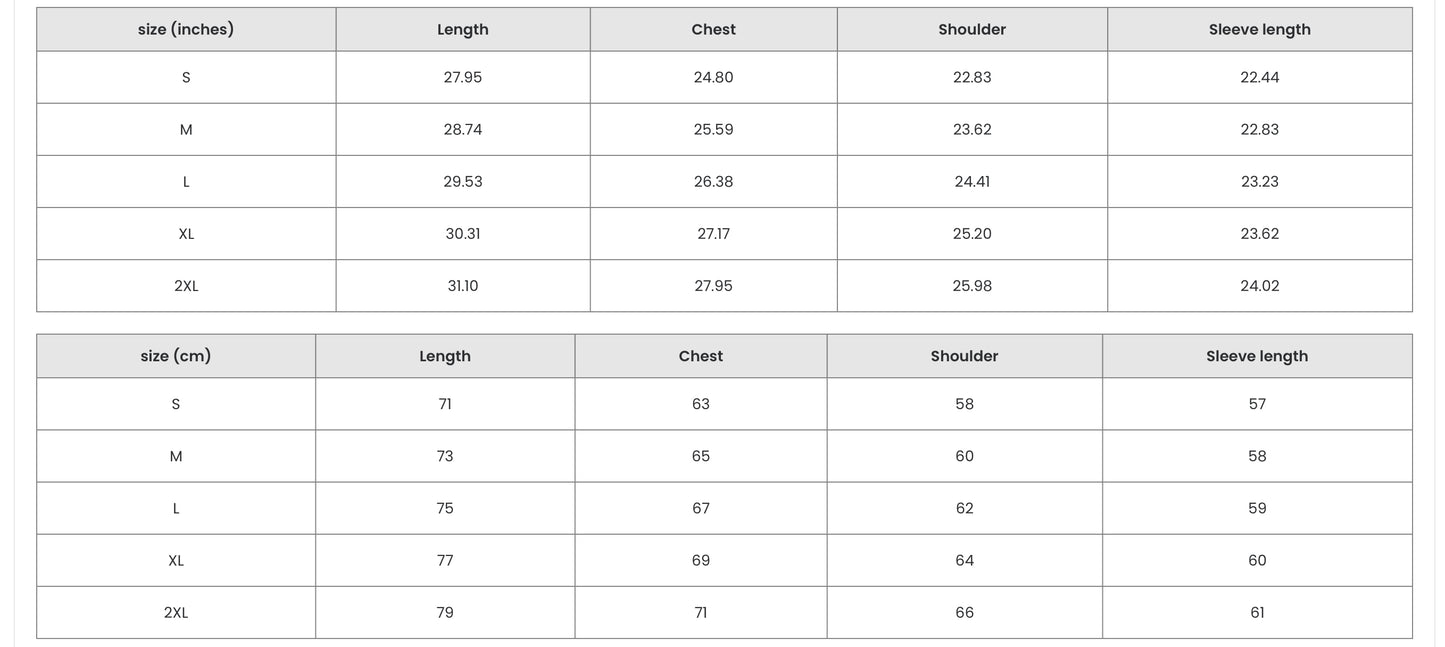Viewport: 1445px width, 647px height.
Task: Click the 31.10 length cell
Action: coord(463,286)
